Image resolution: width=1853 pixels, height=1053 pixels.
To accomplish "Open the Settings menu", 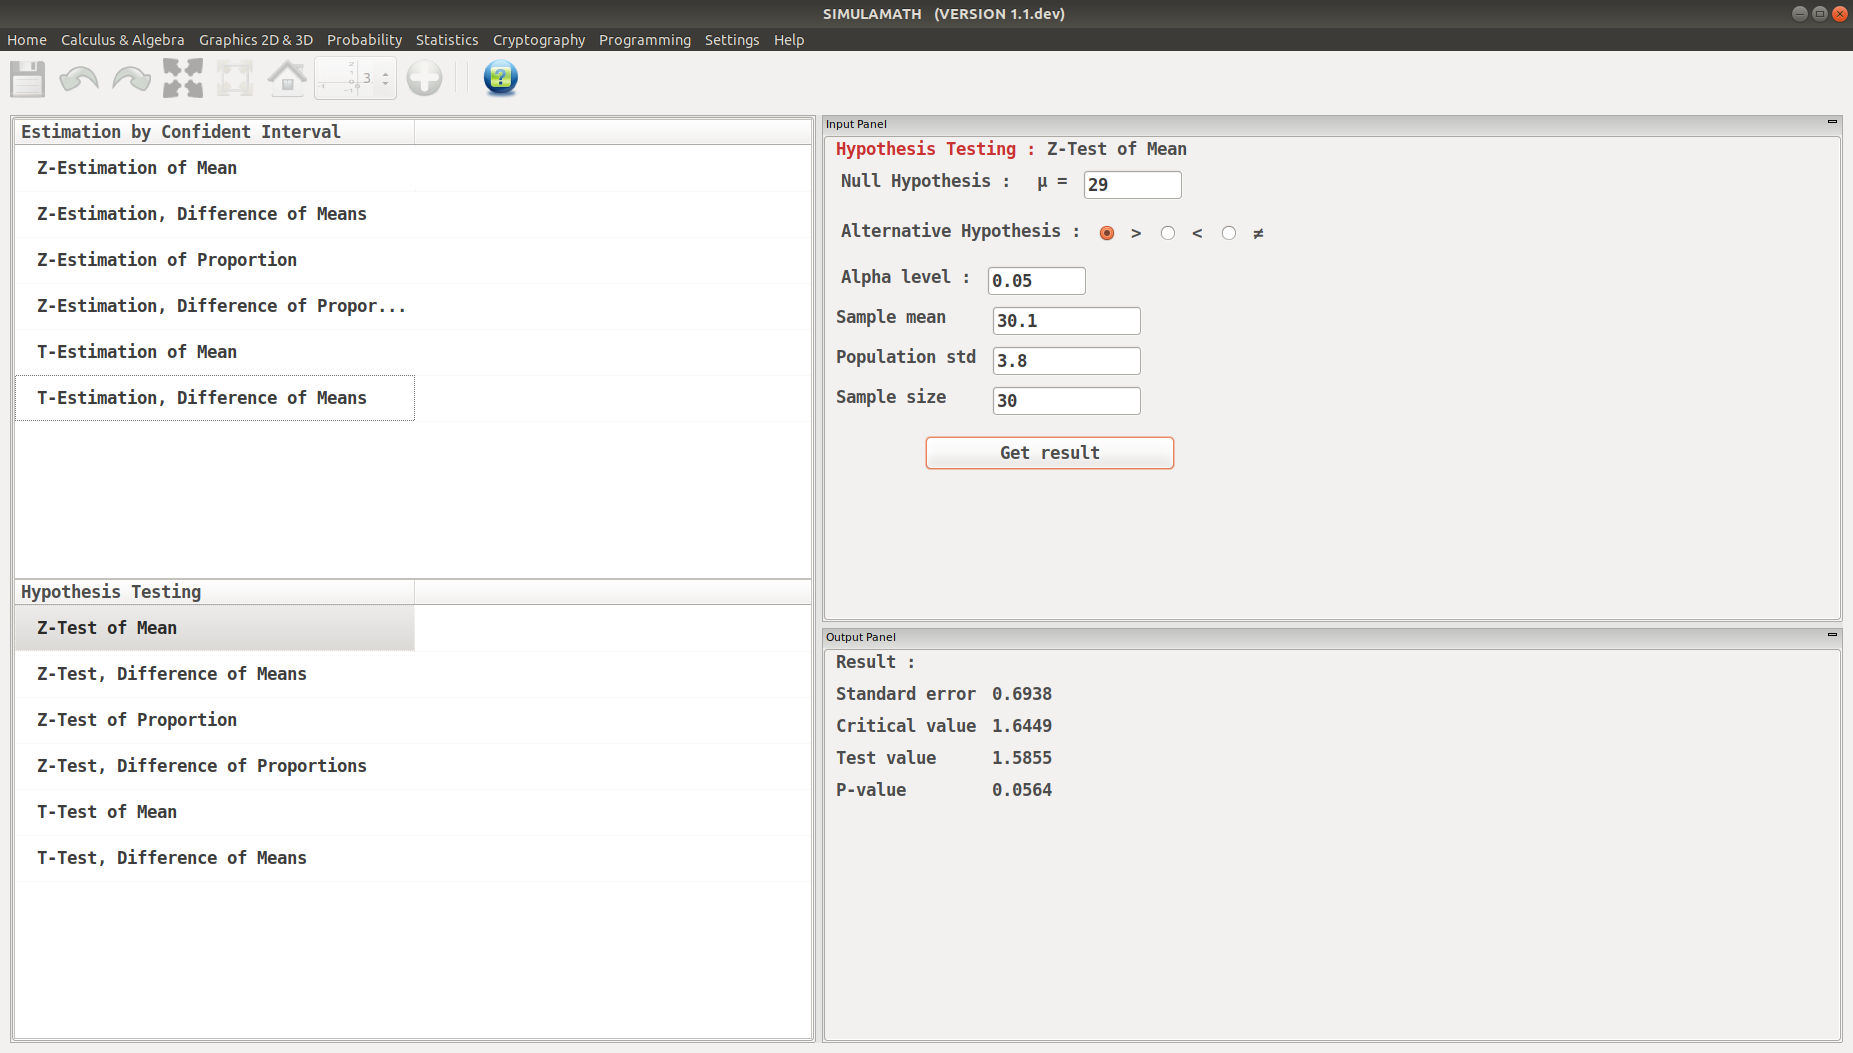I will pos(732,40).
